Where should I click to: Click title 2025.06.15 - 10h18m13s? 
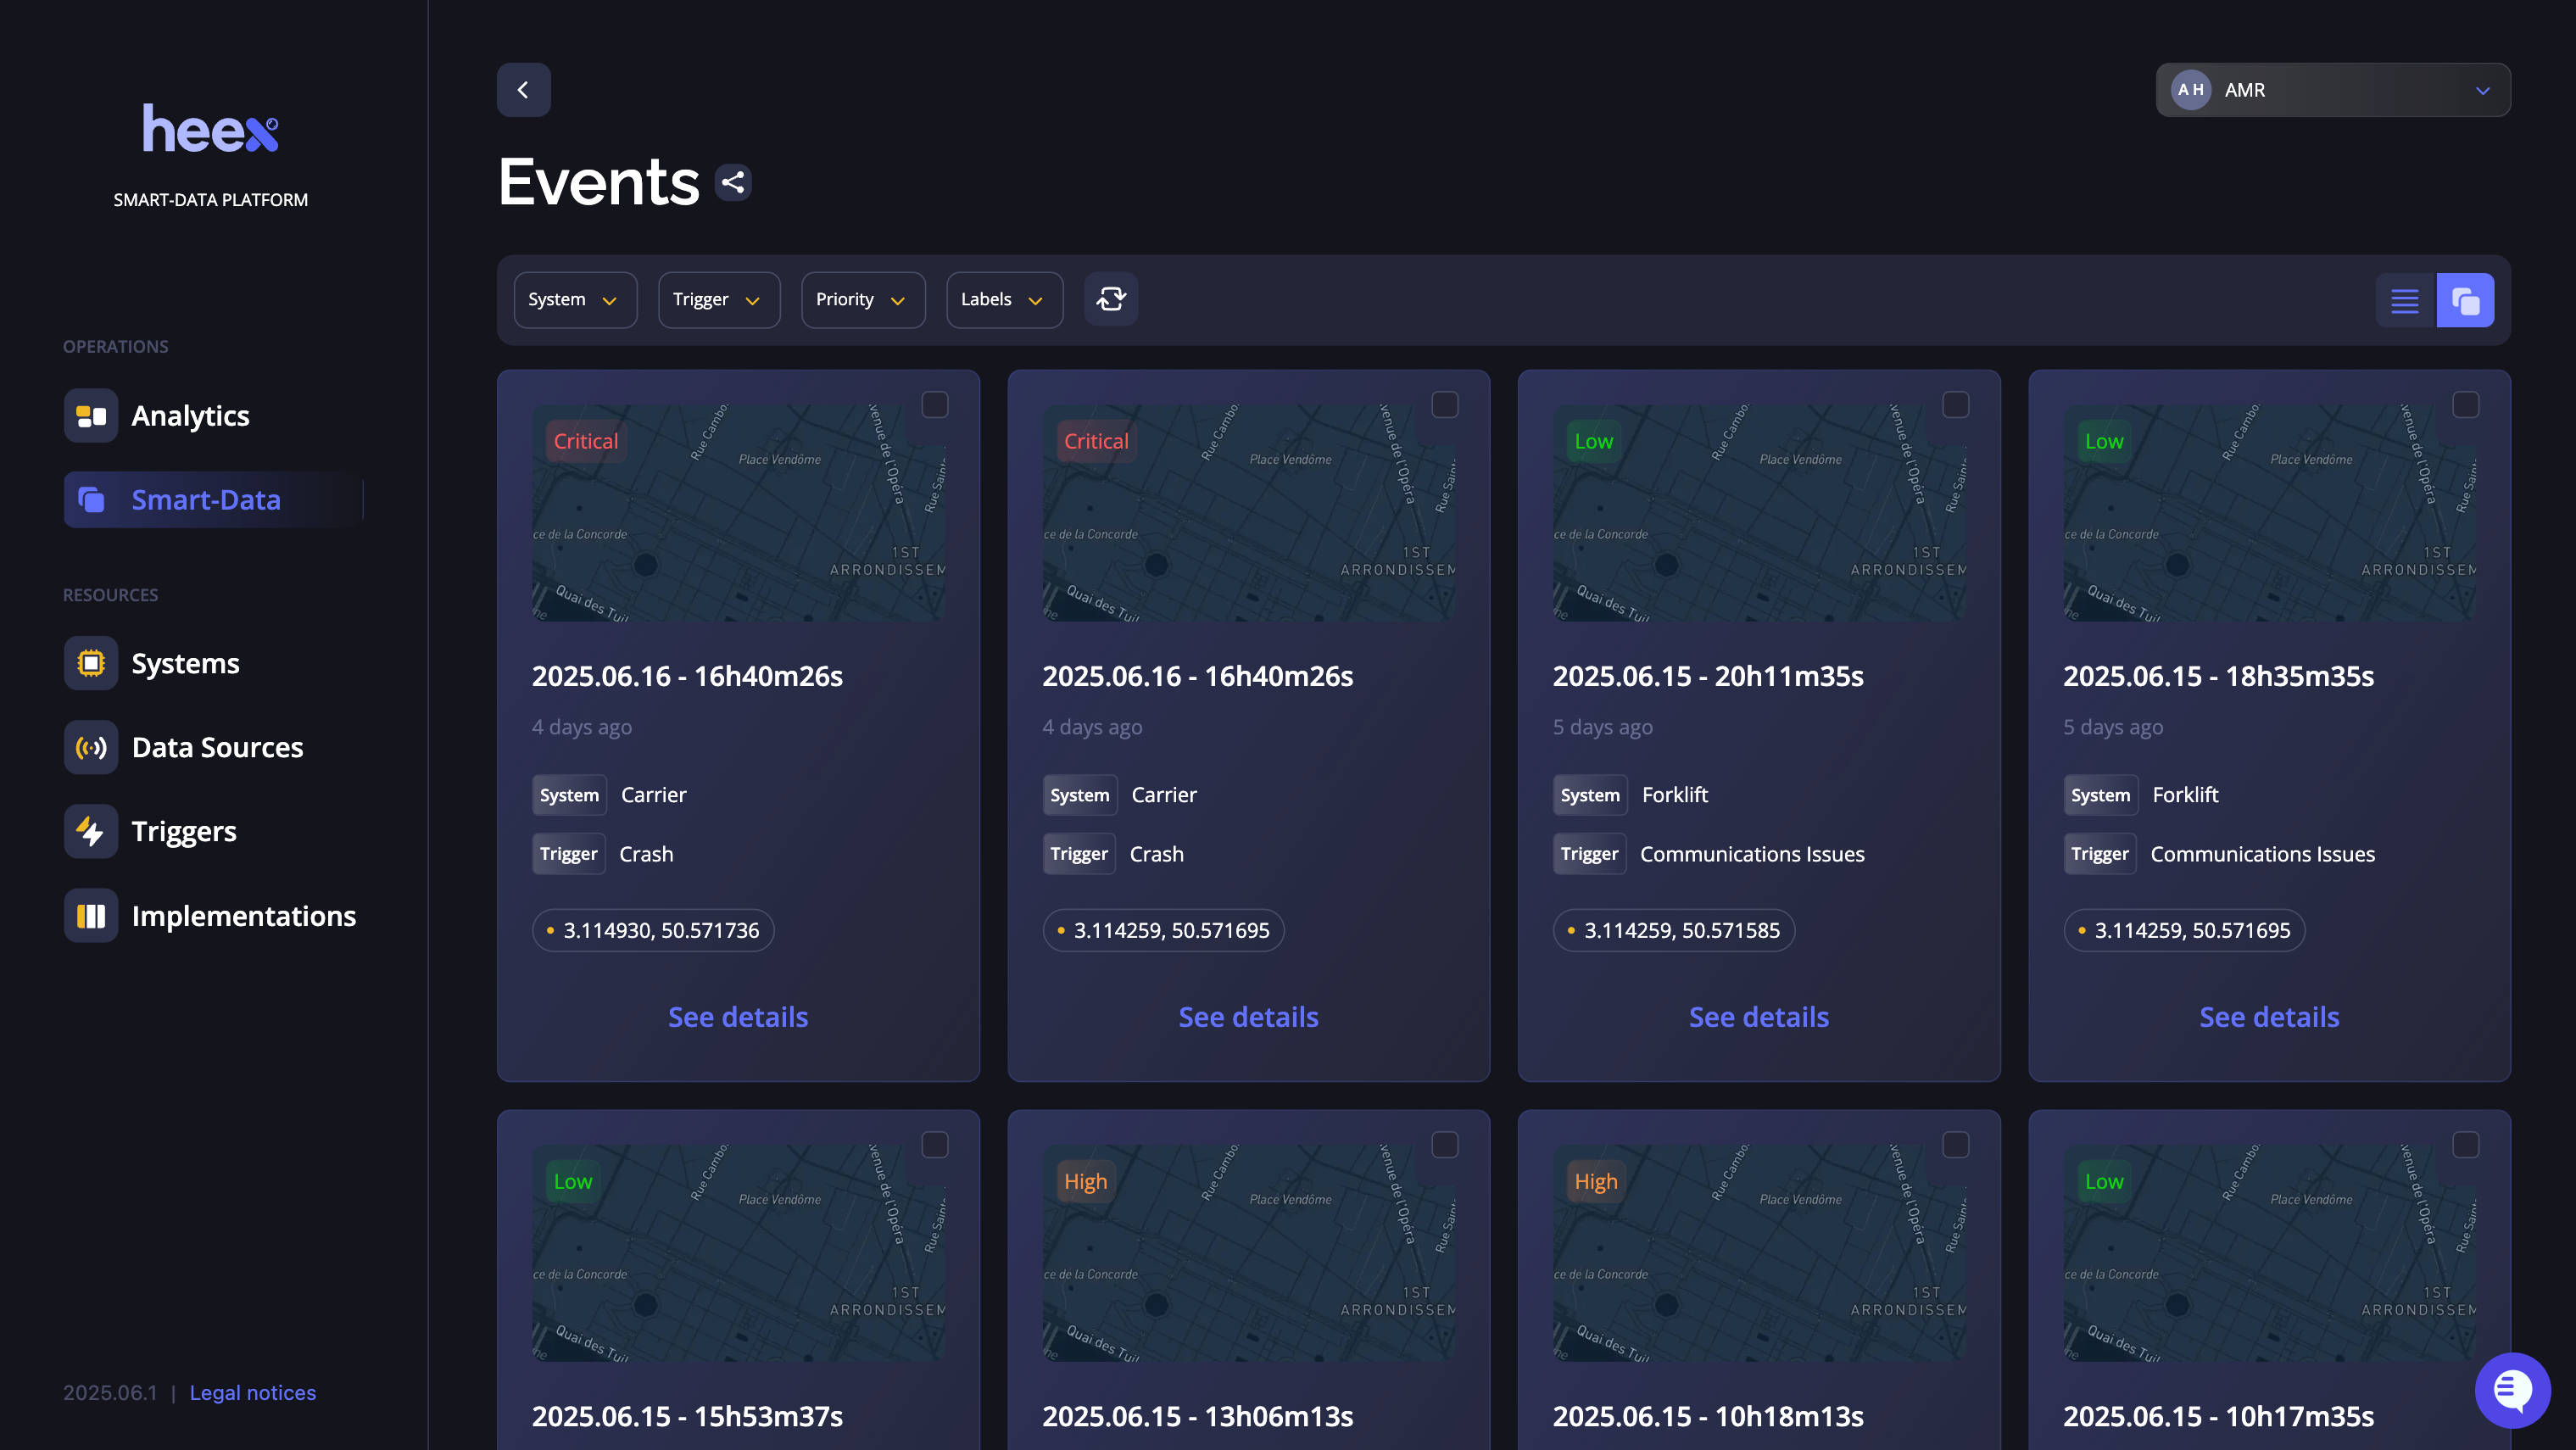point(1708,1416)
